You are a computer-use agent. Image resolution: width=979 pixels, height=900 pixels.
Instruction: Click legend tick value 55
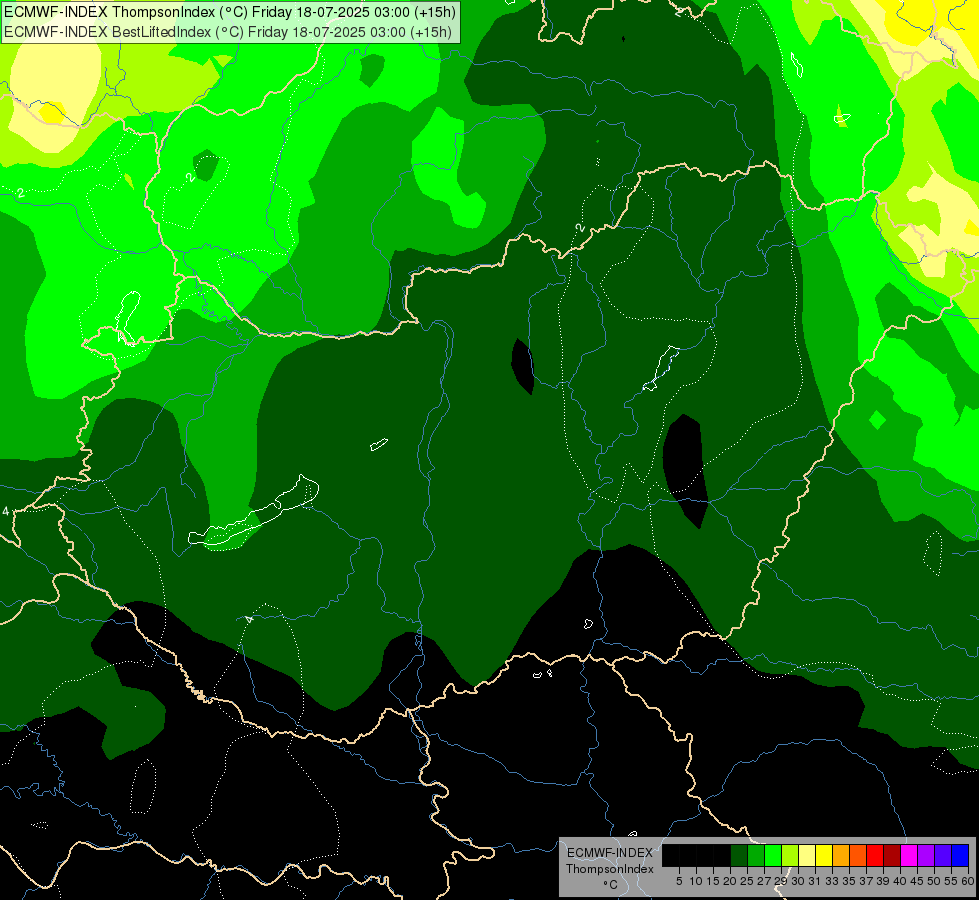[951, 881]
